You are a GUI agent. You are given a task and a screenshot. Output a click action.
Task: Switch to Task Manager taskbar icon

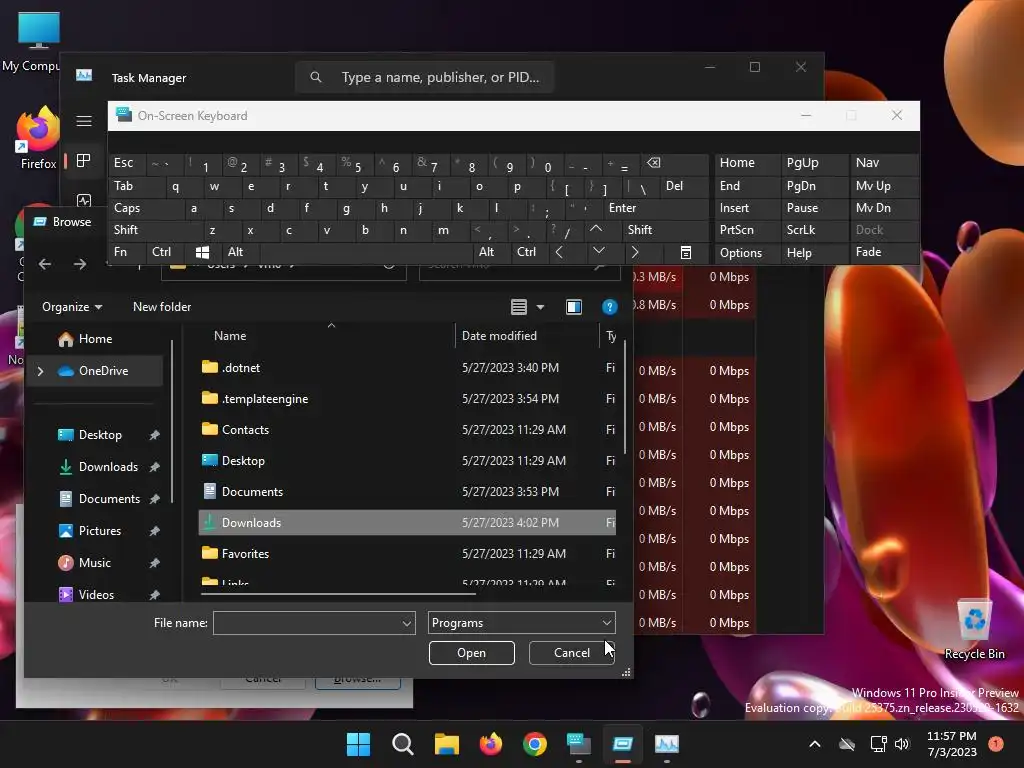point(667,744)
